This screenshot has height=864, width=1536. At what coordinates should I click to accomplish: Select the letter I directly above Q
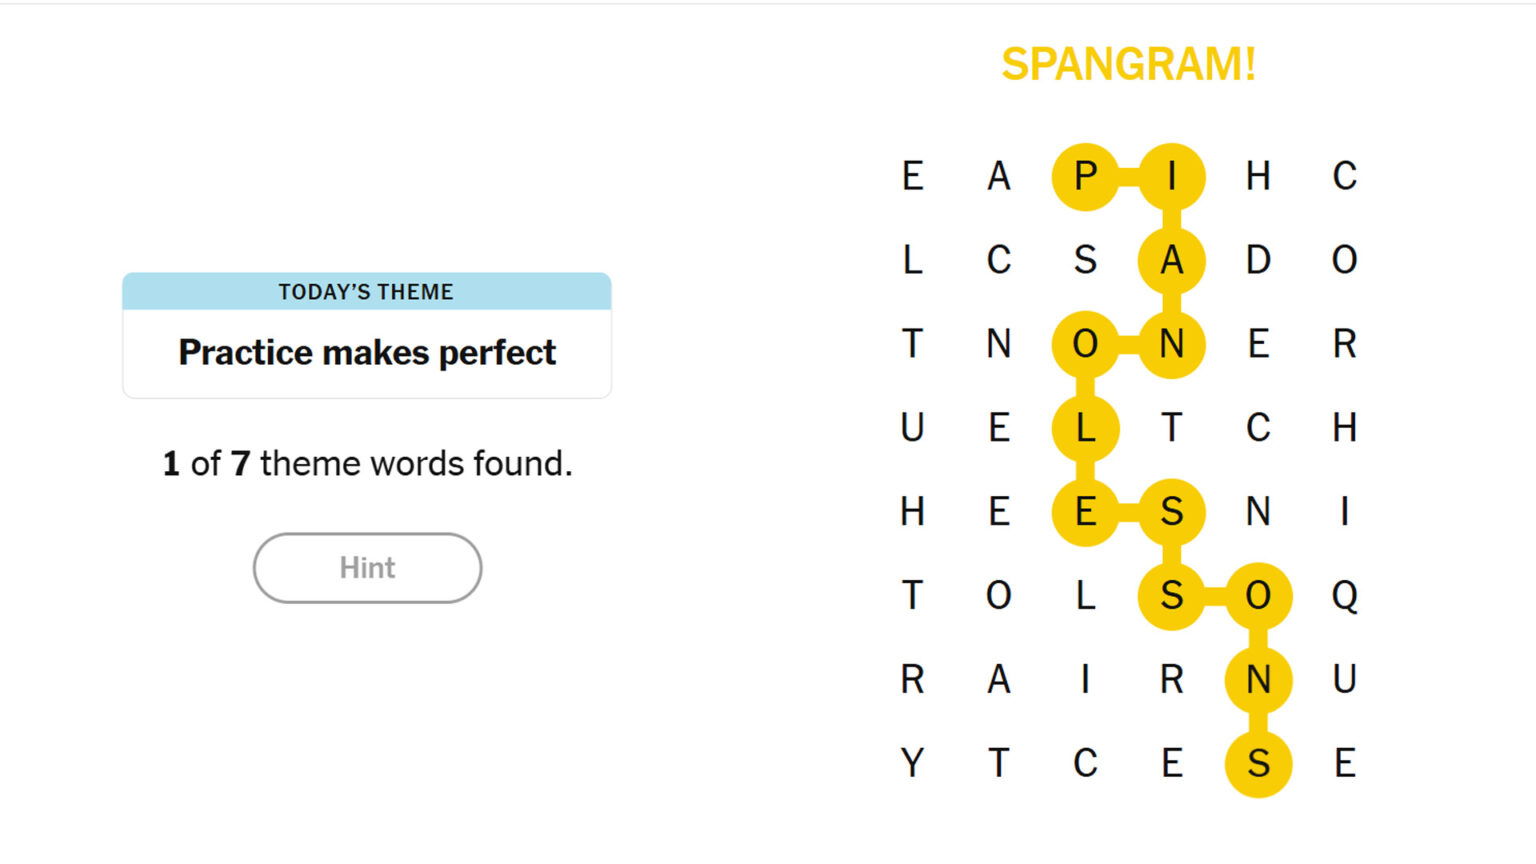[1344, 512]
